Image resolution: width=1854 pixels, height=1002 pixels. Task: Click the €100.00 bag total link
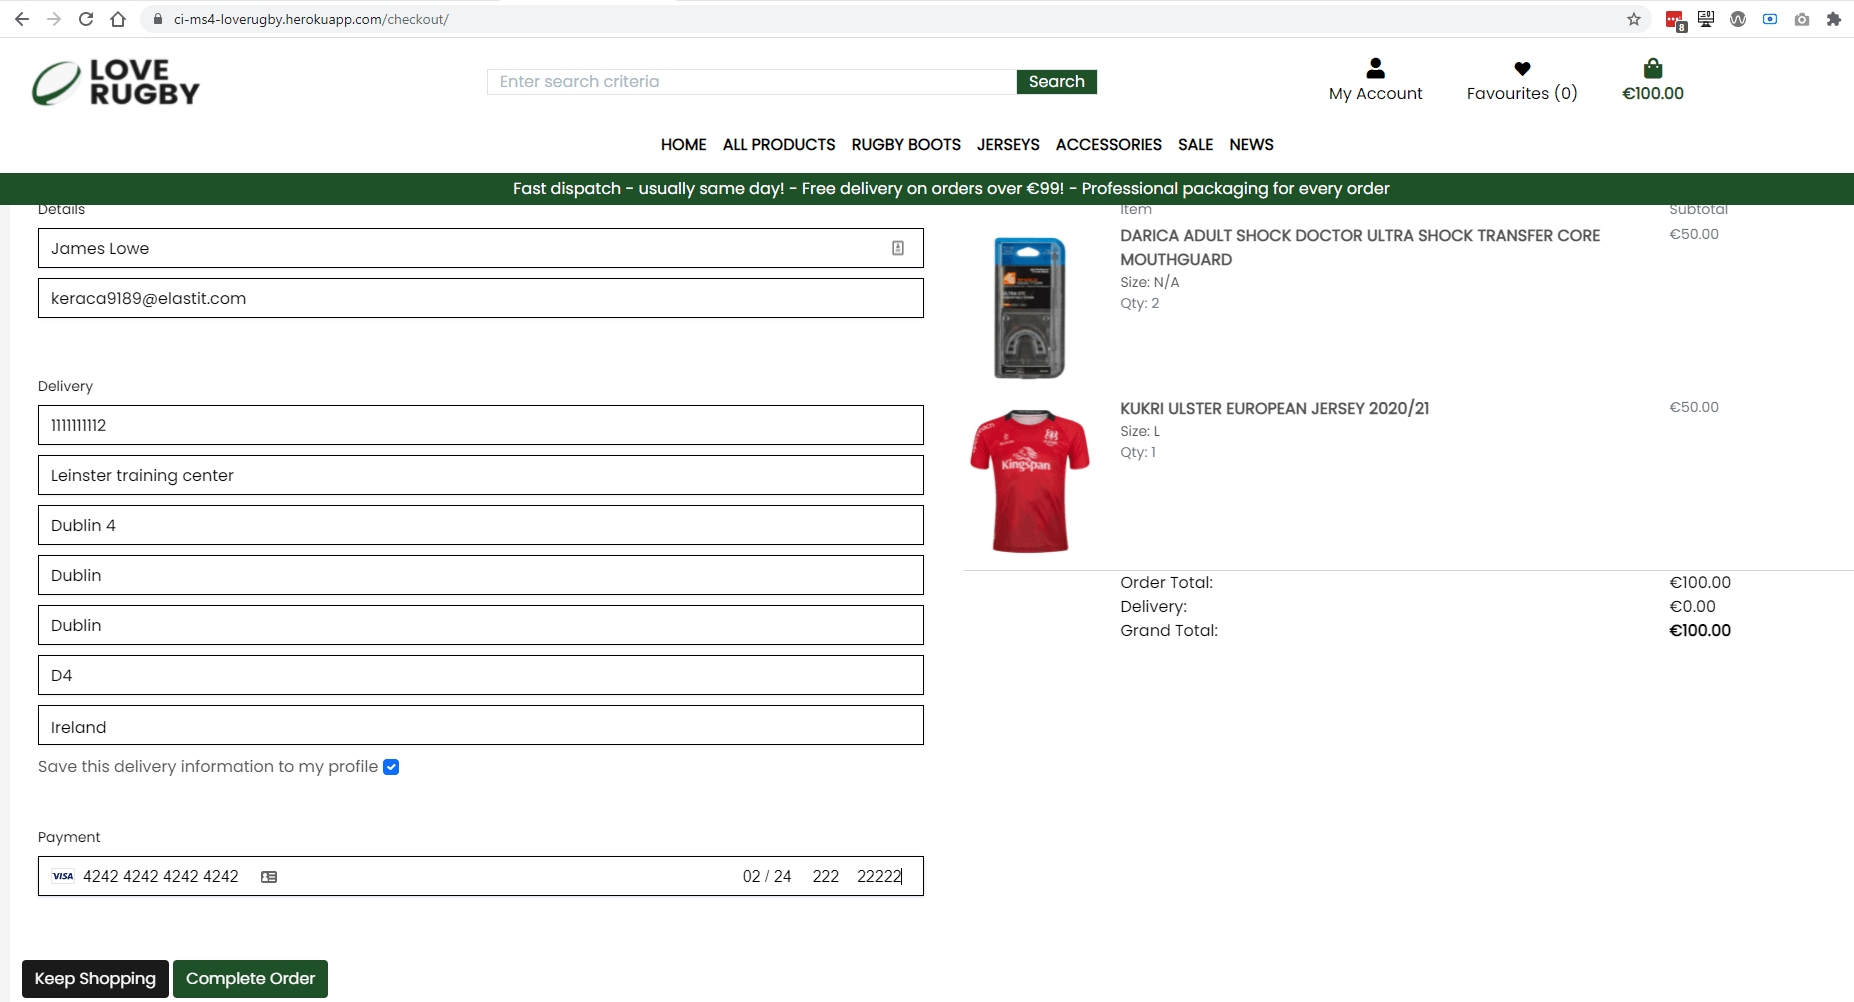pos(1653,94)
